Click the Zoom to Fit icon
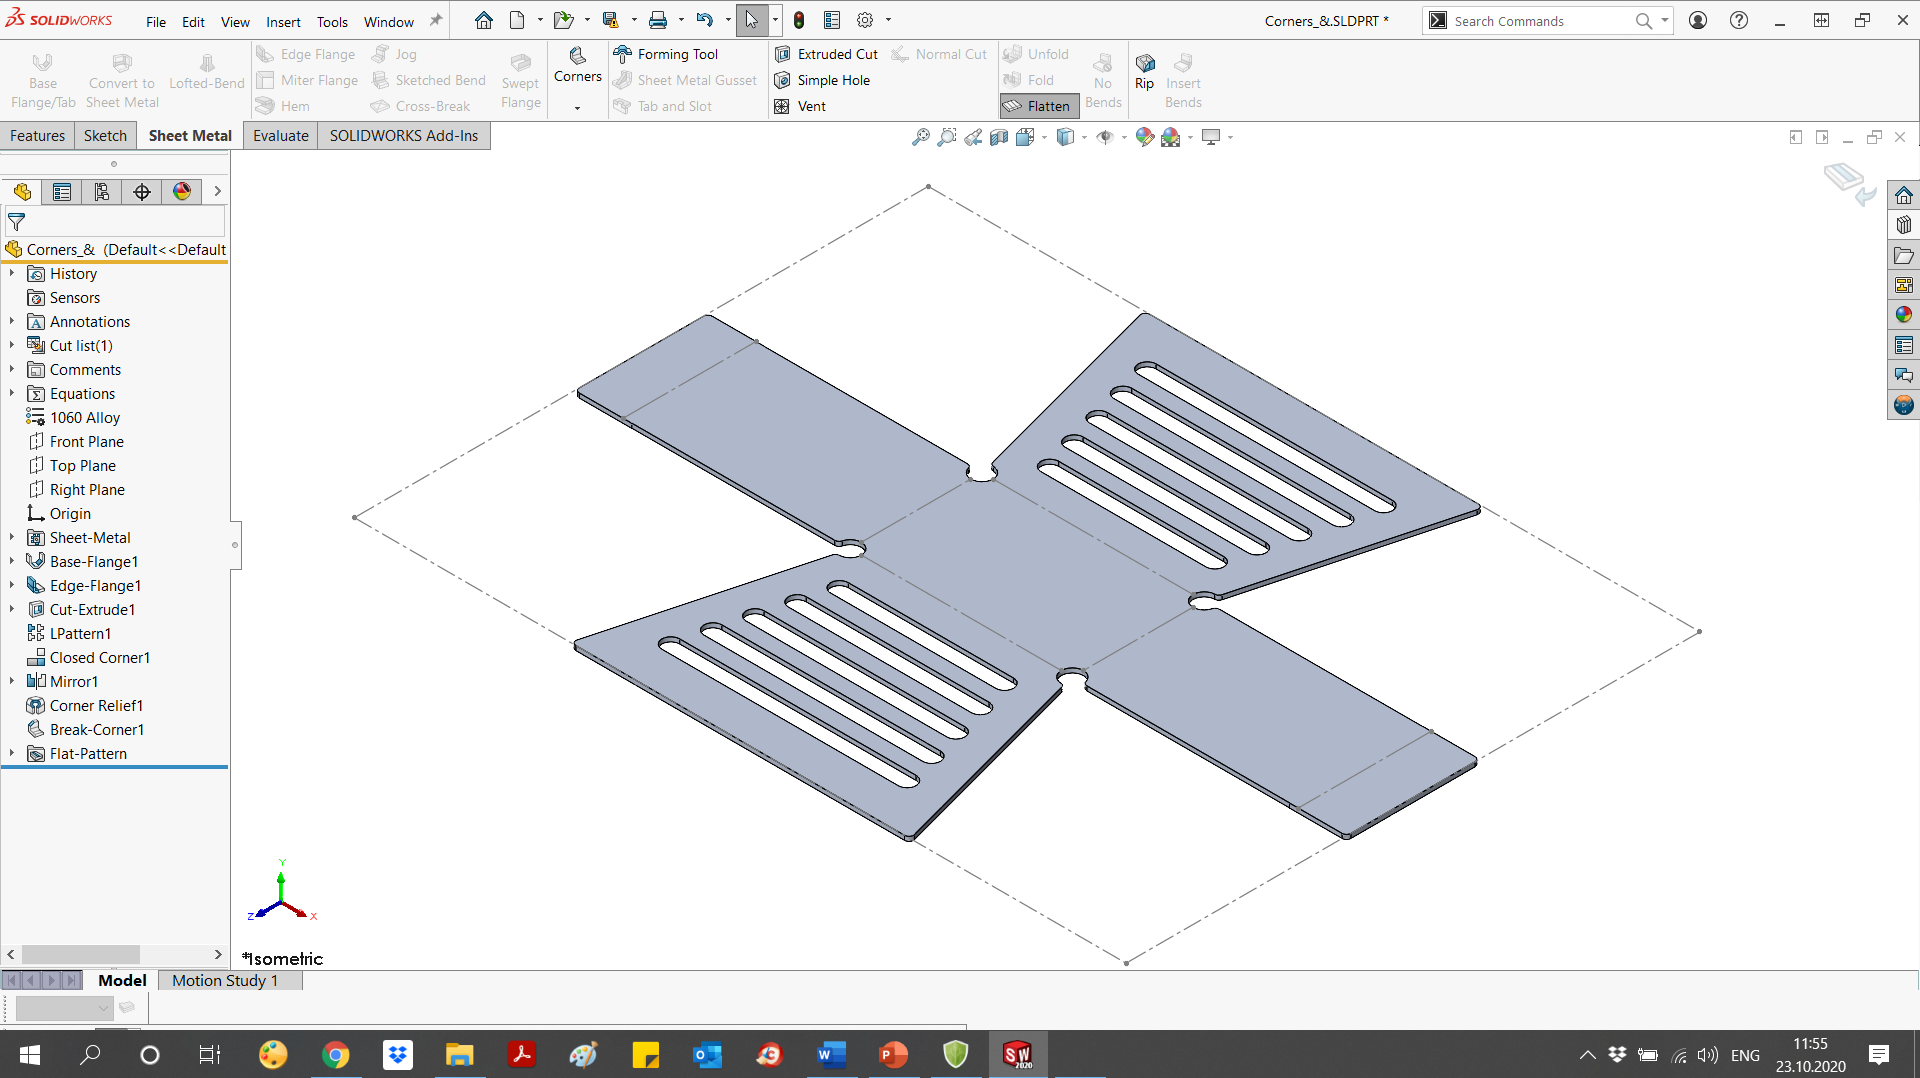The height and width of the screenshot is (1078, 1920). [x=920, y=137]
